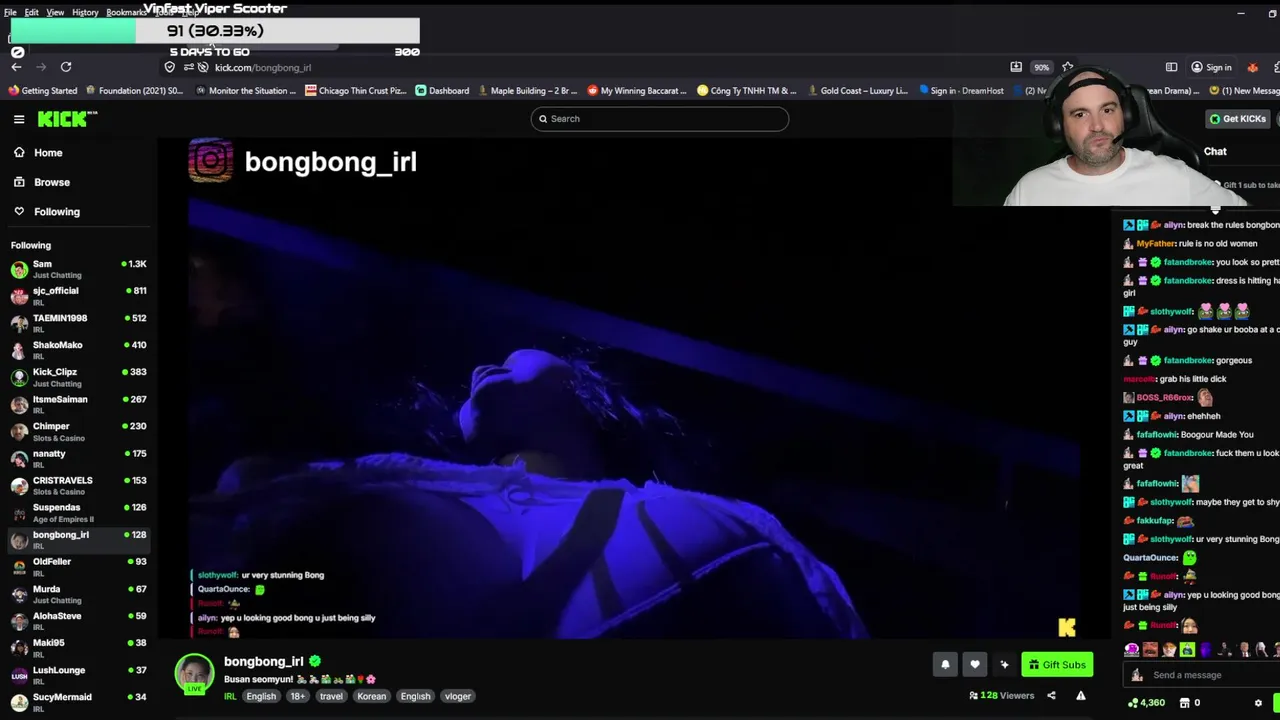Open OldFeller channel in sidebar

click(x=78, y=565)
